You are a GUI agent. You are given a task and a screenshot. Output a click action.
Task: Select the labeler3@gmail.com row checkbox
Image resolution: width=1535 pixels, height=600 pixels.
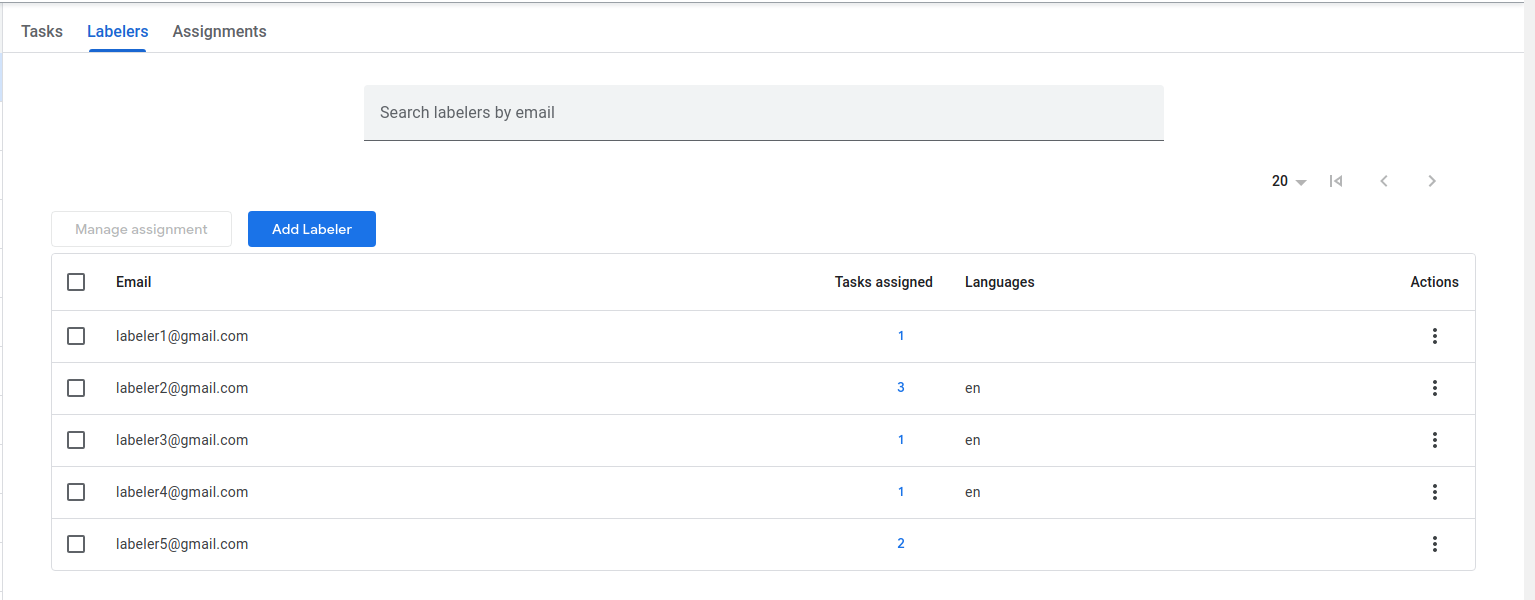point(76,440)
